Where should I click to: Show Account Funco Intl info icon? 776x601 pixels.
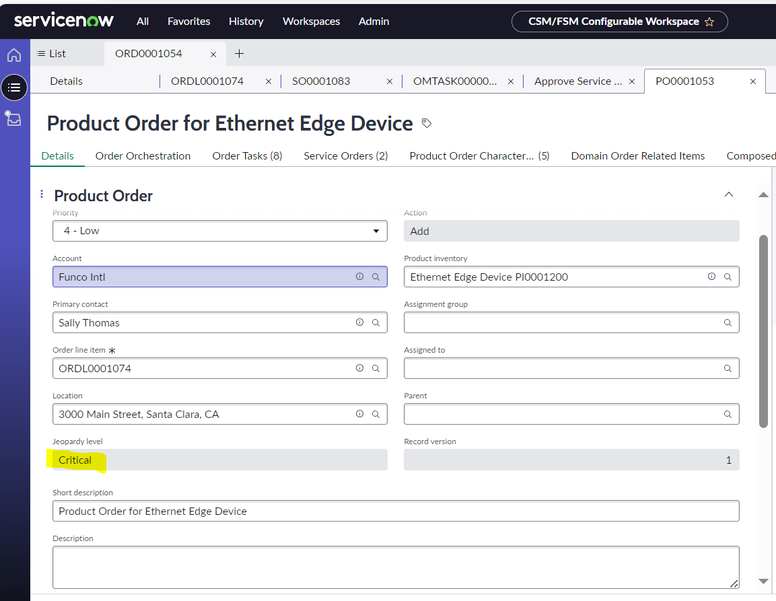coord(360,277)
